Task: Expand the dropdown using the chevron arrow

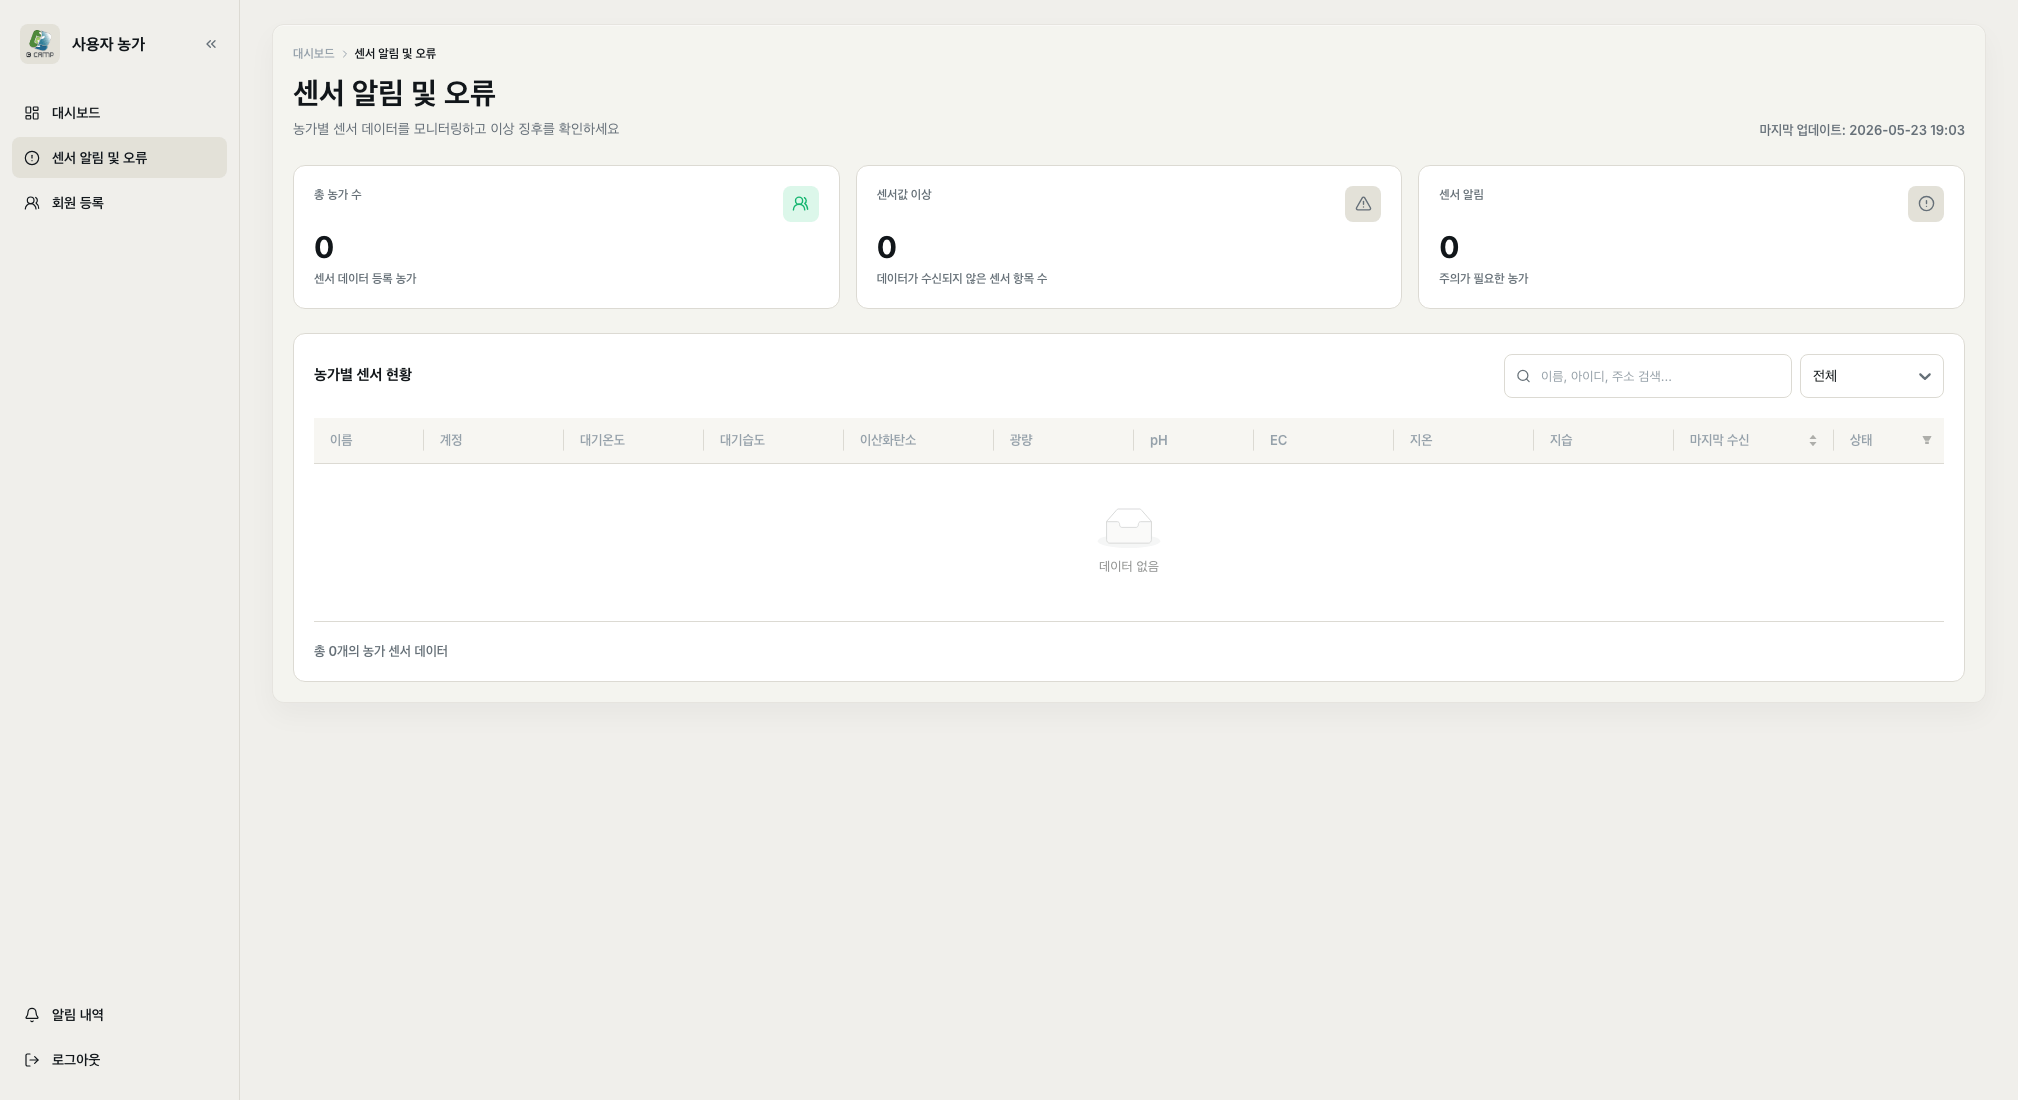Action: pos(1924,377)
